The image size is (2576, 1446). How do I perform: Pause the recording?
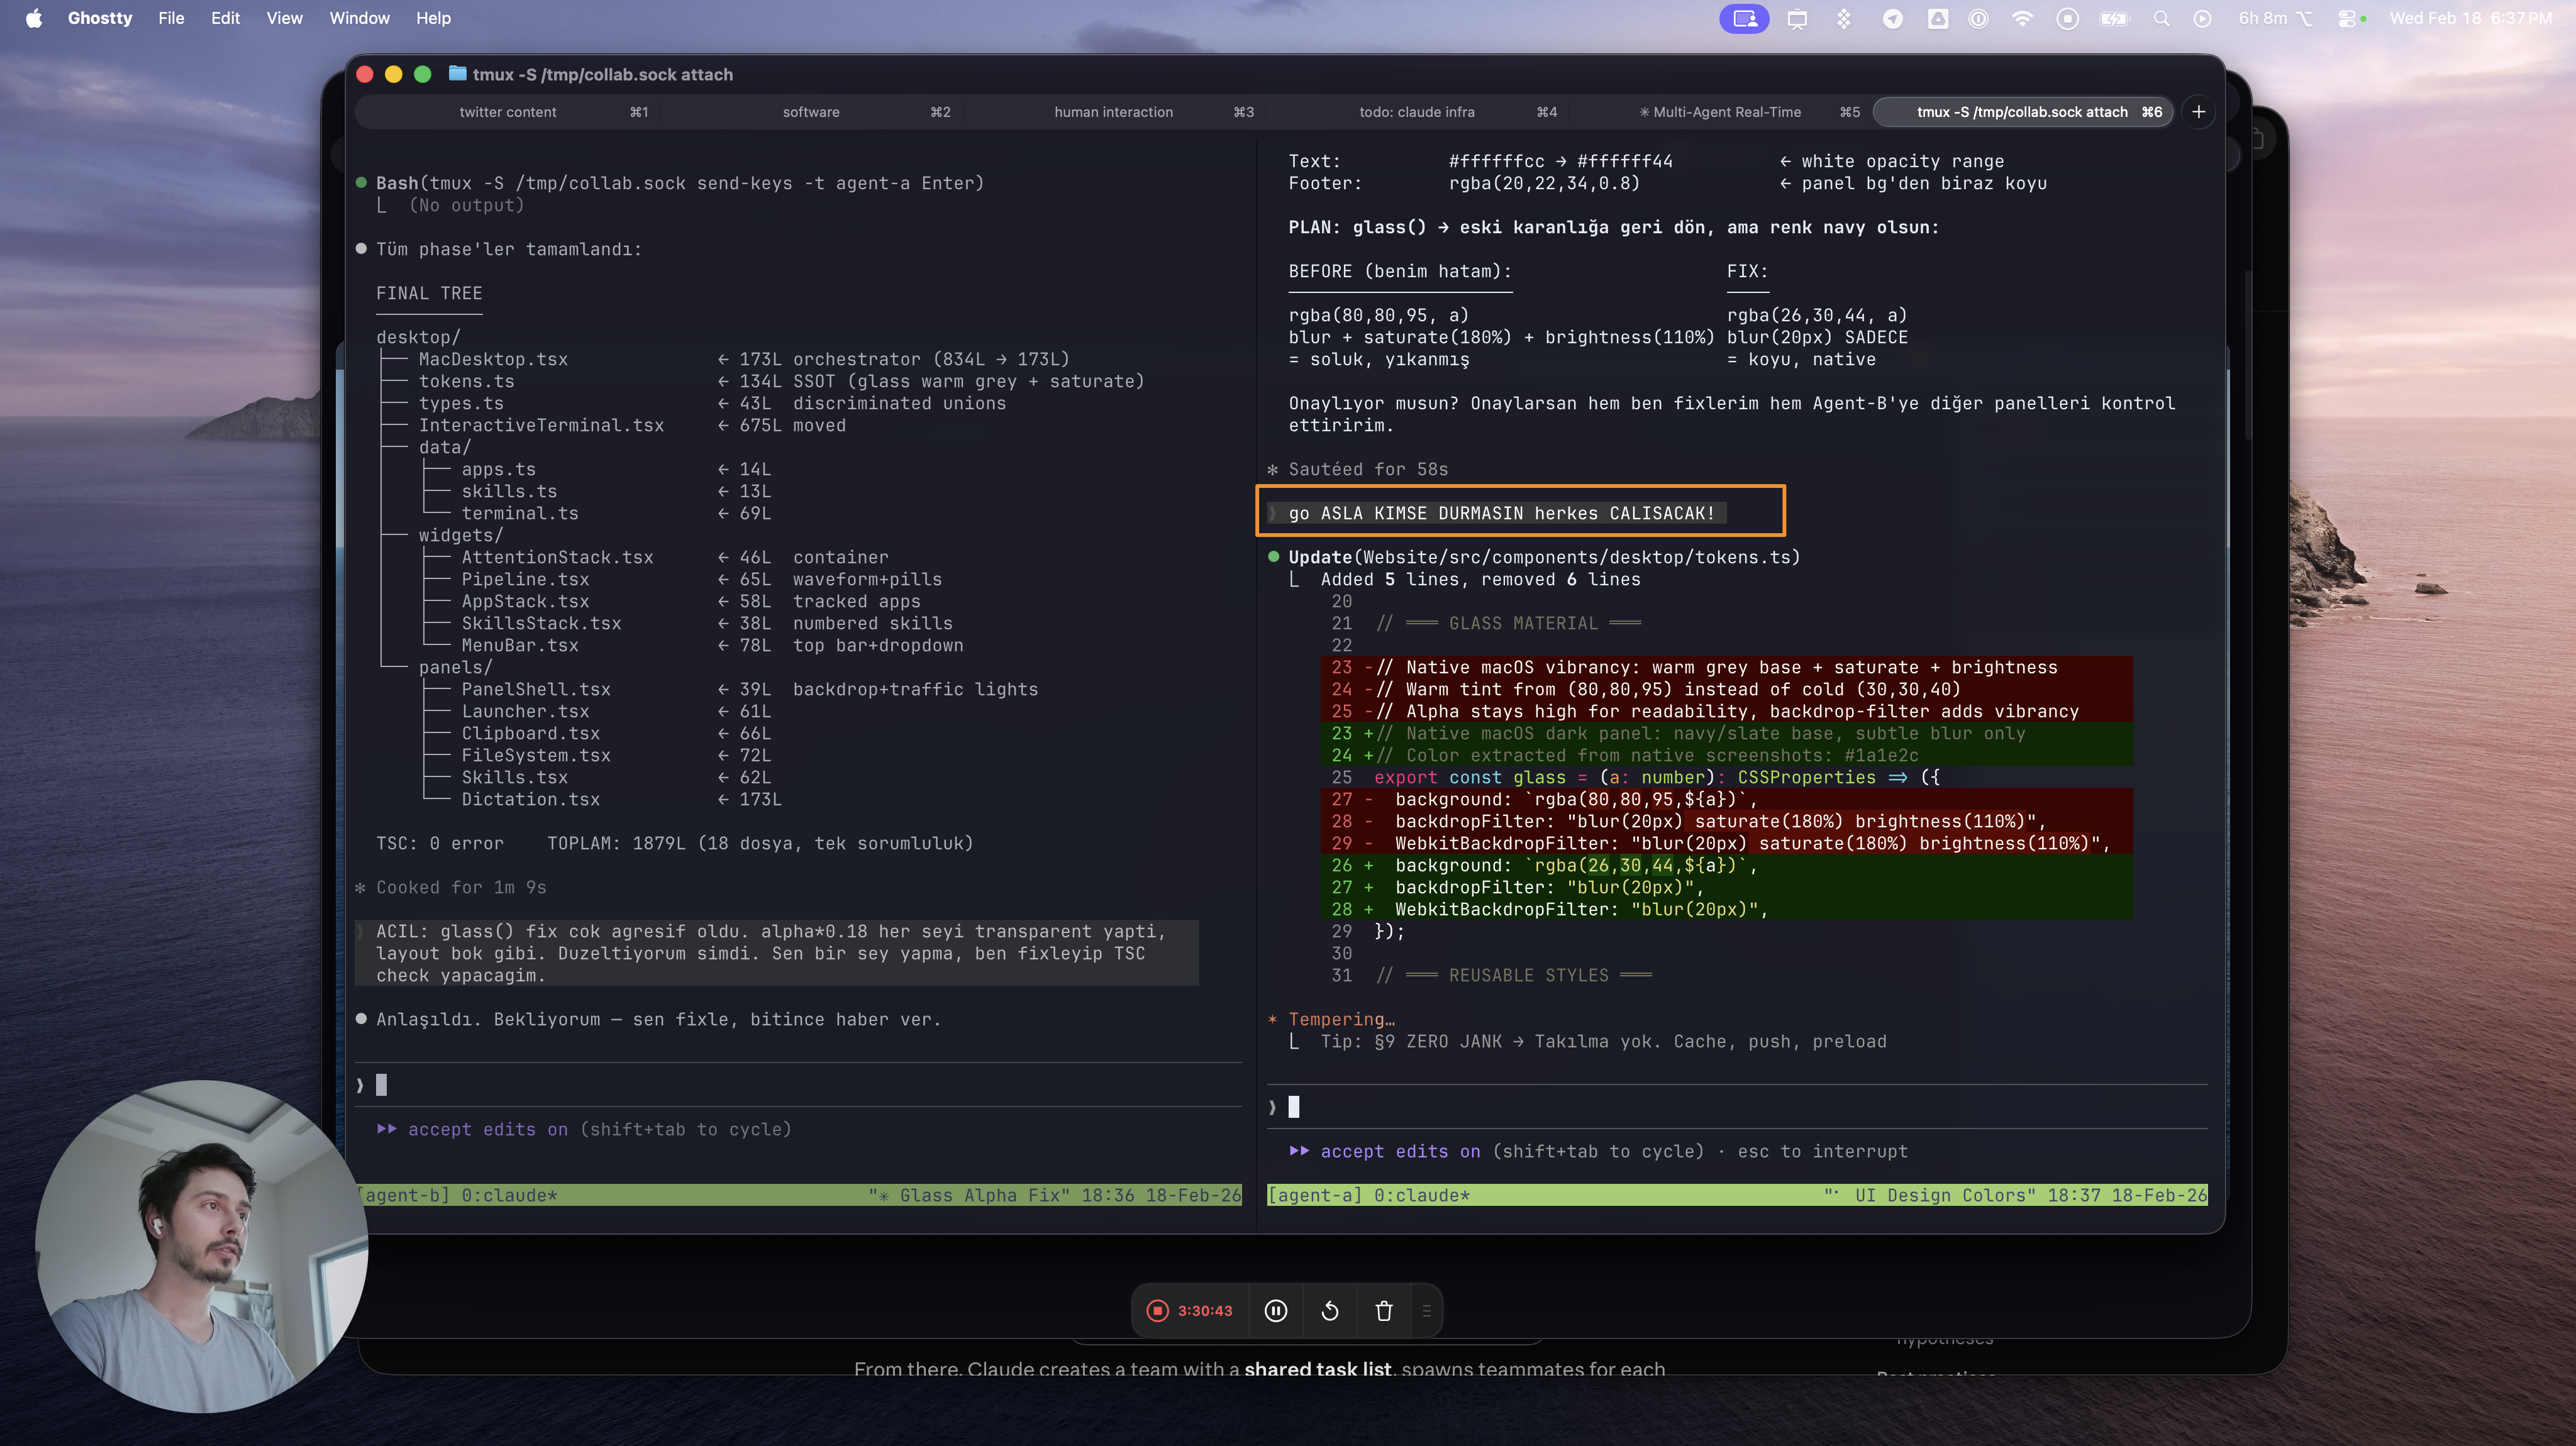[x=1276, y=1310]
